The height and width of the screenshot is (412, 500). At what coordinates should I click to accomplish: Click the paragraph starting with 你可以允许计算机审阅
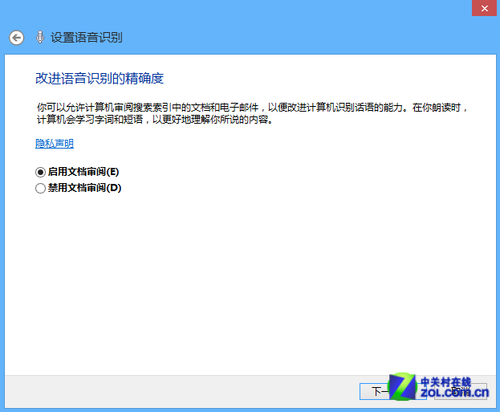(252, 113)
